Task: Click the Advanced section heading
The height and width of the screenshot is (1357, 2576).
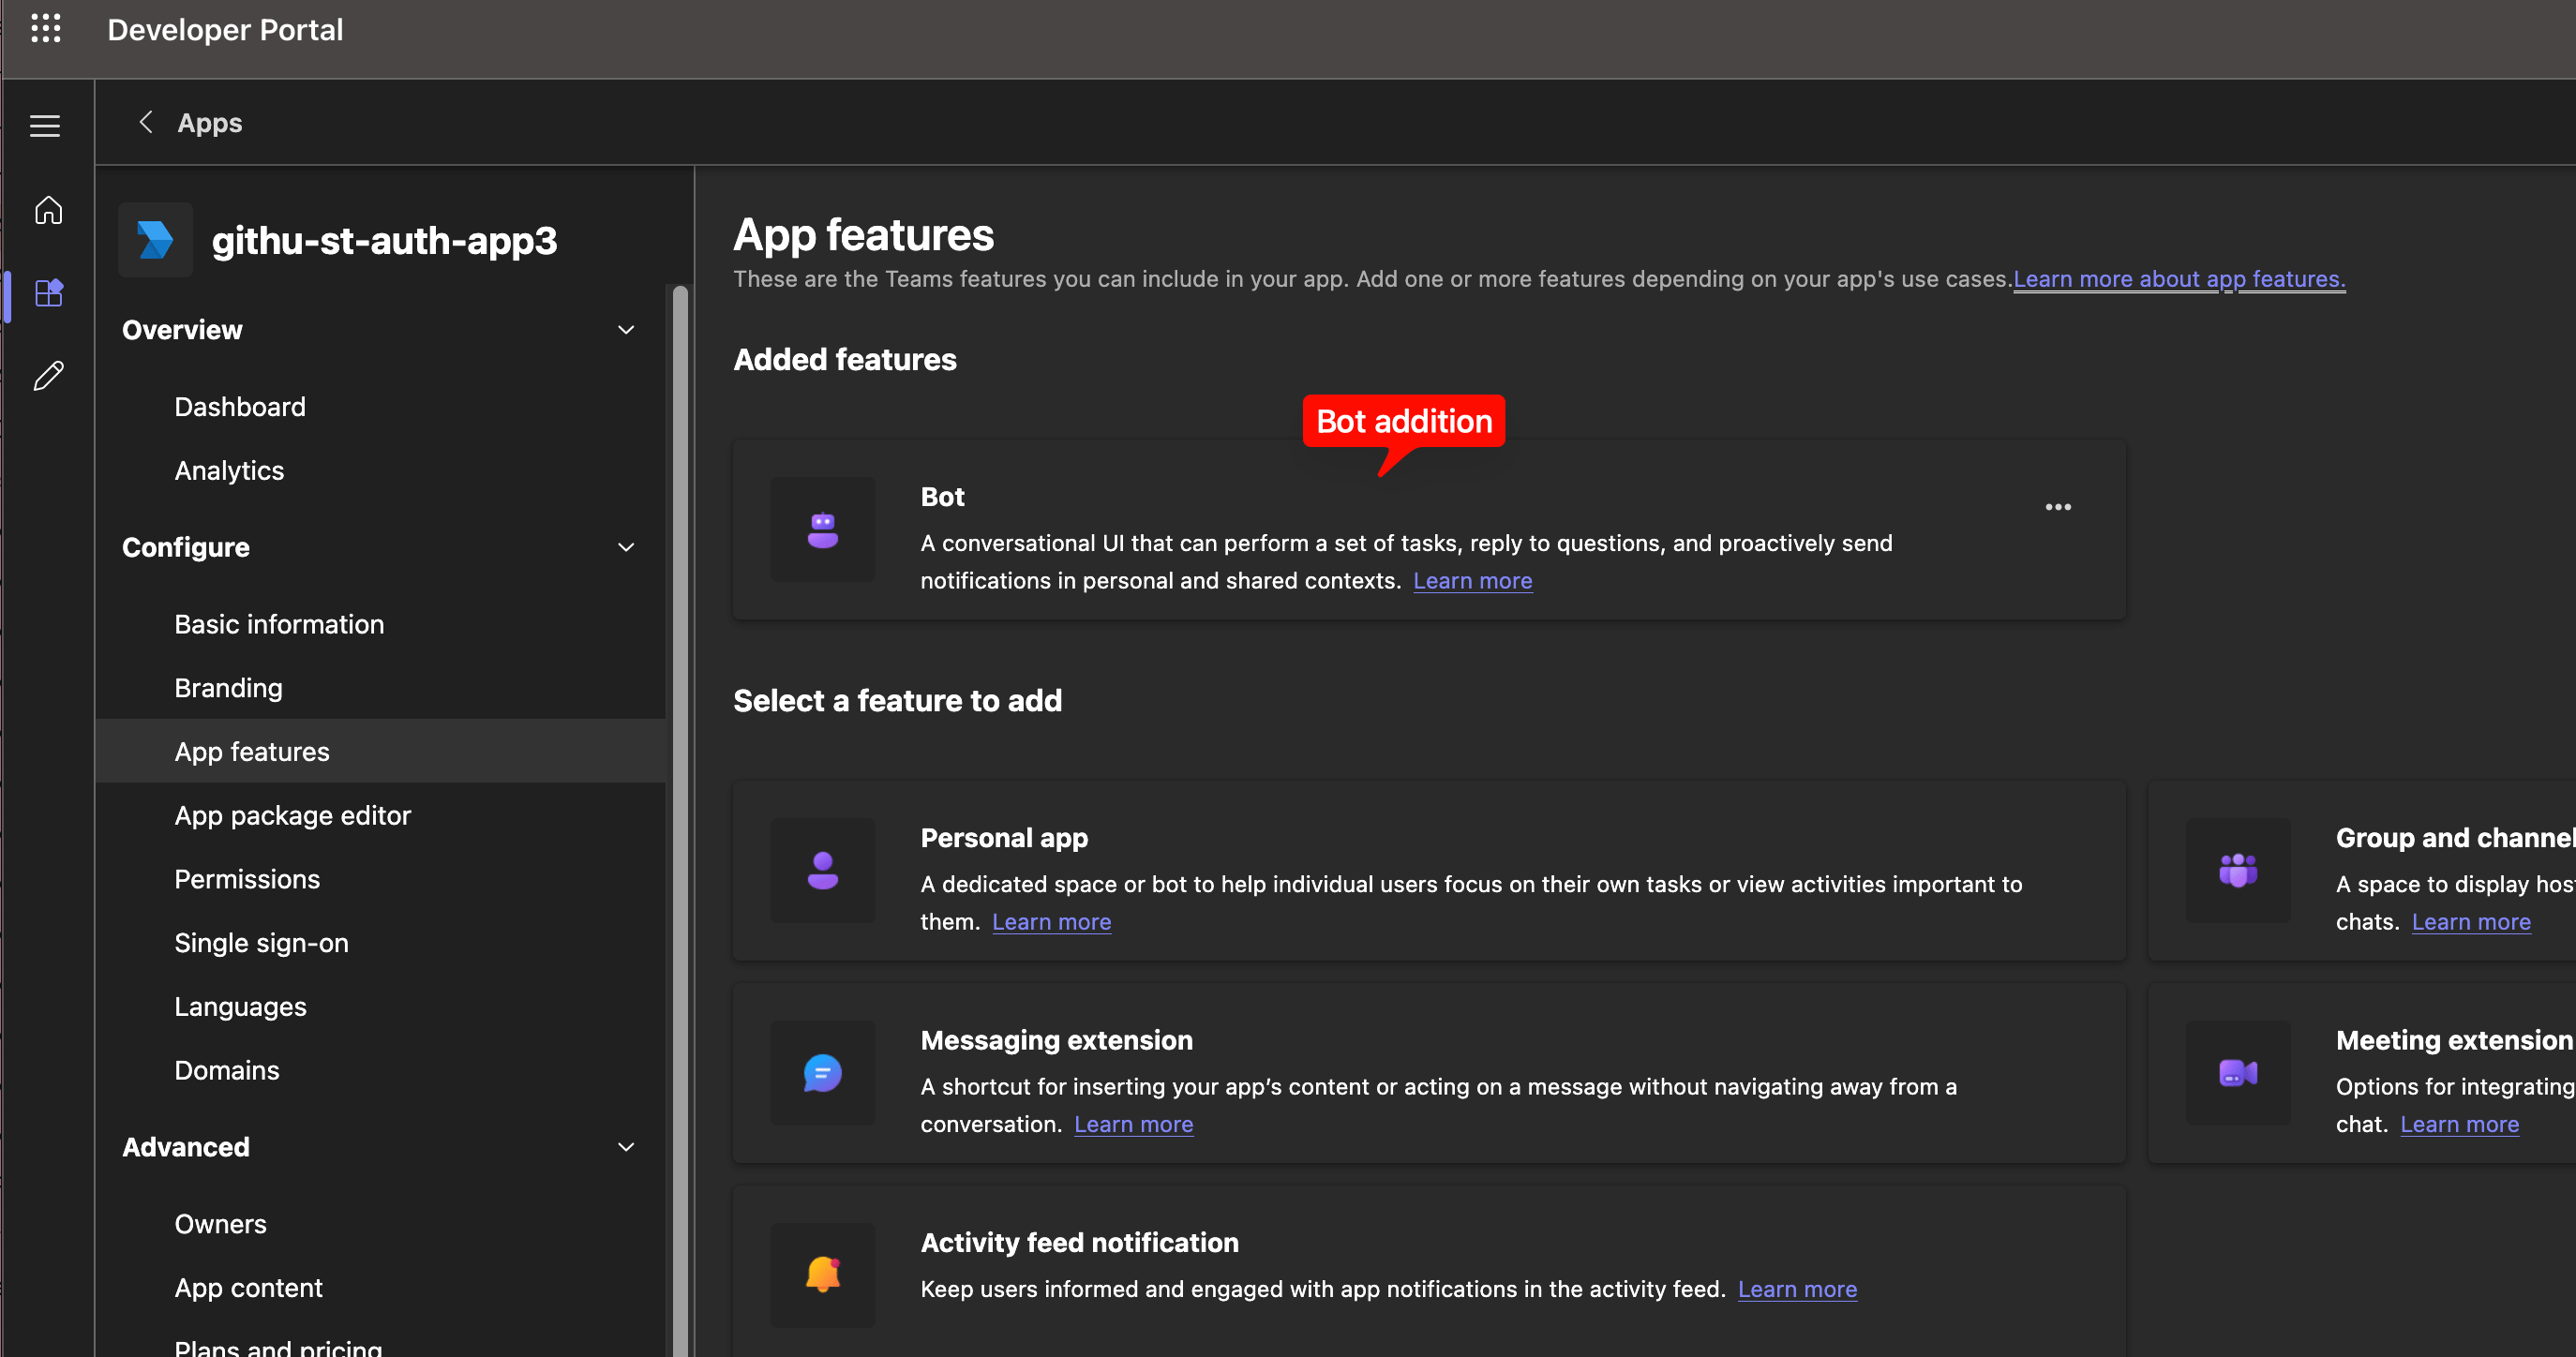Action: coord(186,1147)
